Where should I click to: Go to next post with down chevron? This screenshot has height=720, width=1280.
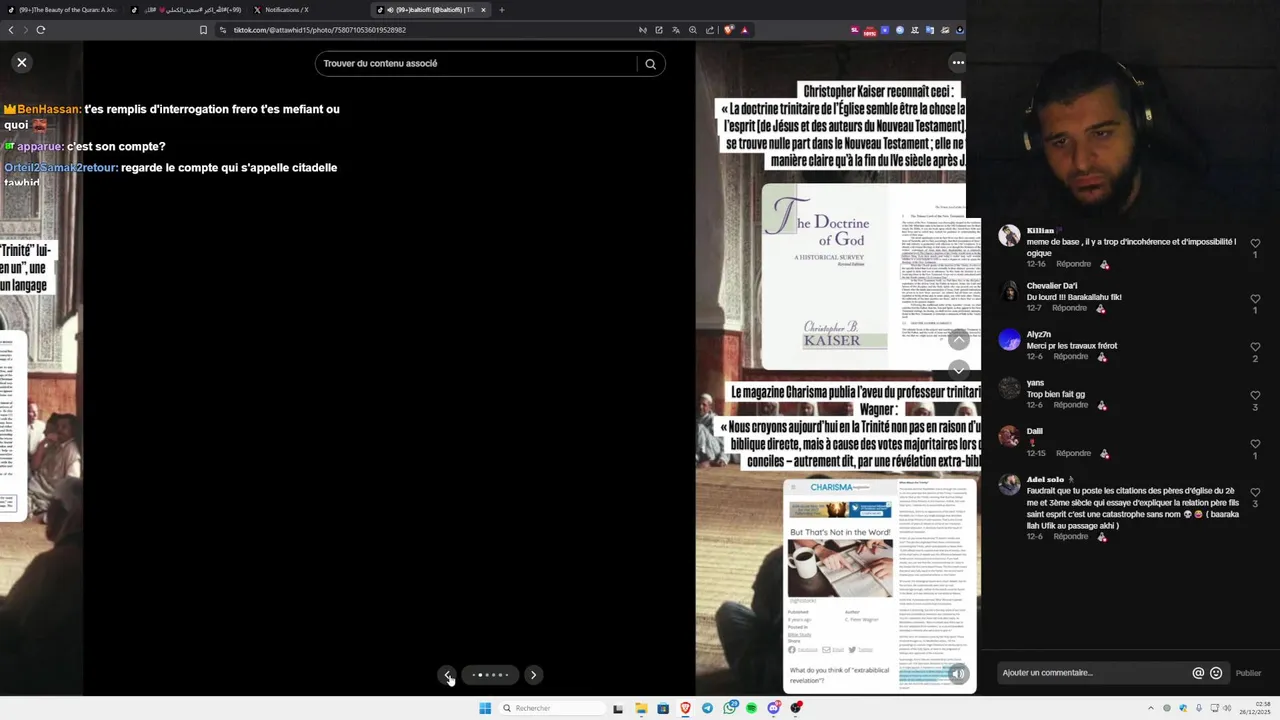pyautogui.click(x=958, y=370)
